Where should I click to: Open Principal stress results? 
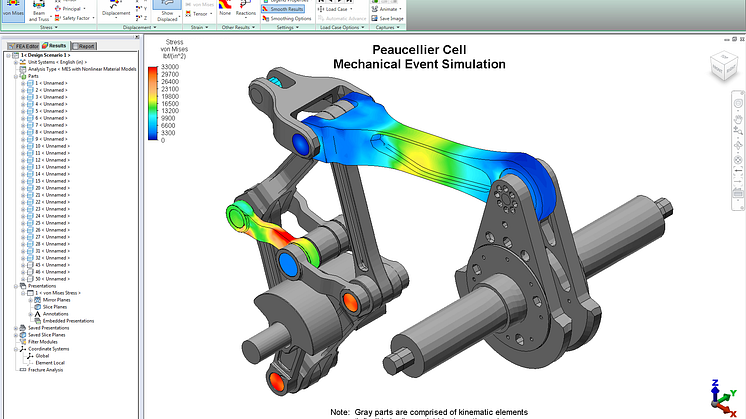70,9
